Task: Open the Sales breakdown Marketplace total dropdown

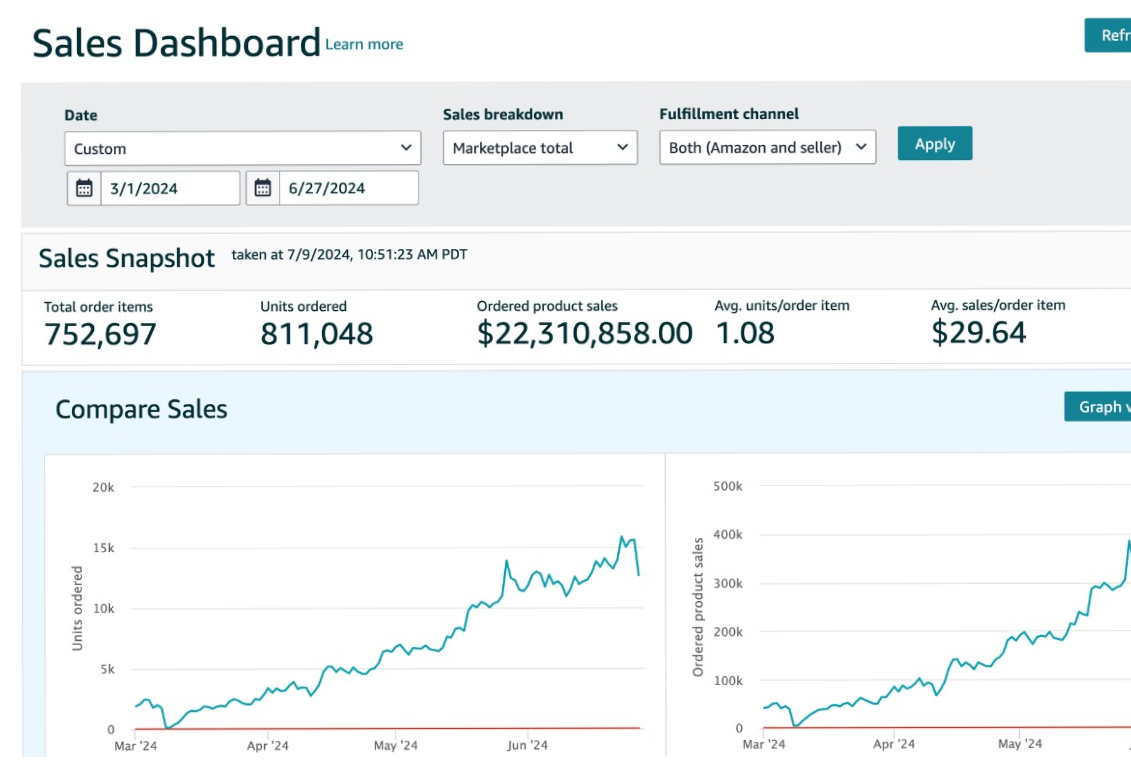Action: pos(540,148)
